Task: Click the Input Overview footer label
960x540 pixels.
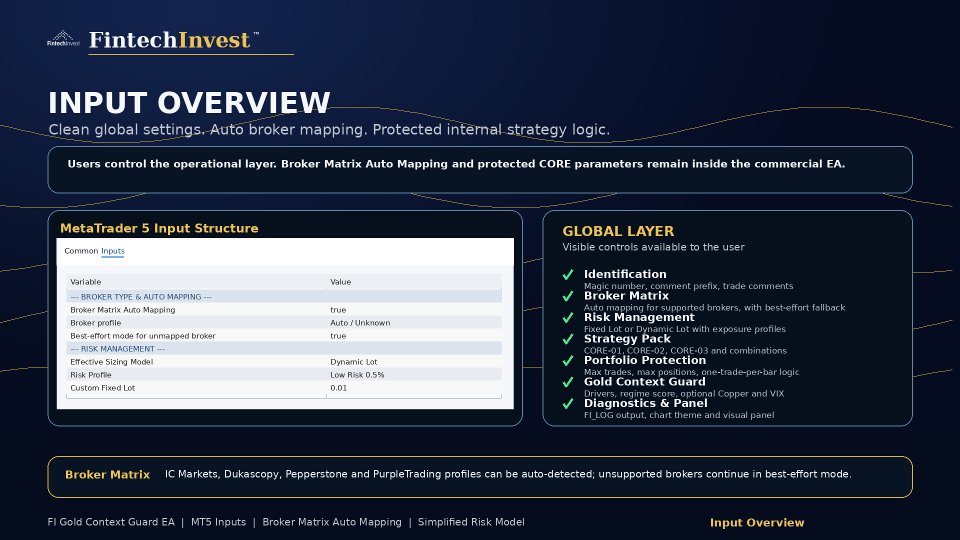Action: (757, 523)
